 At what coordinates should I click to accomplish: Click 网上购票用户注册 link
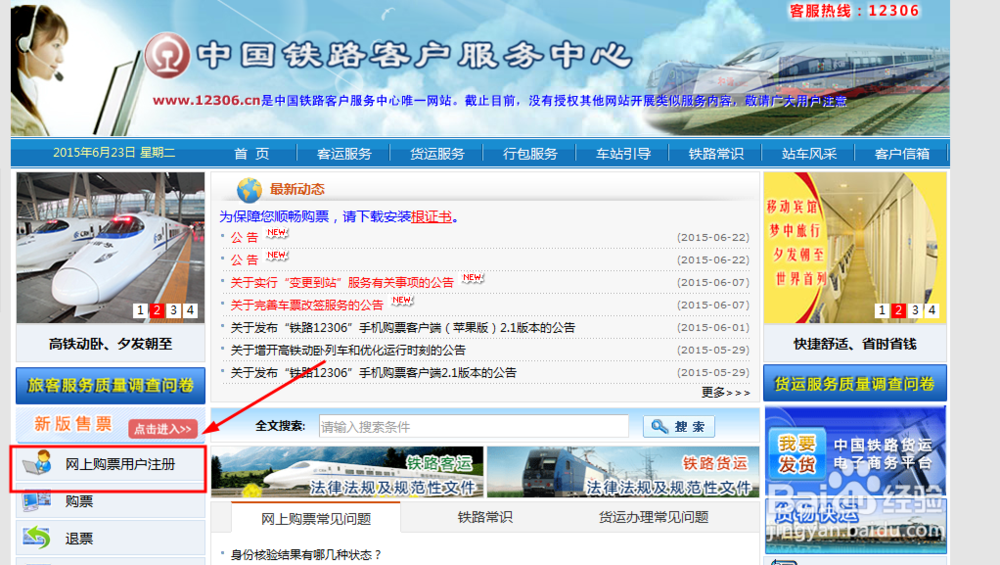pyautogui.click(x=120, y=464)
